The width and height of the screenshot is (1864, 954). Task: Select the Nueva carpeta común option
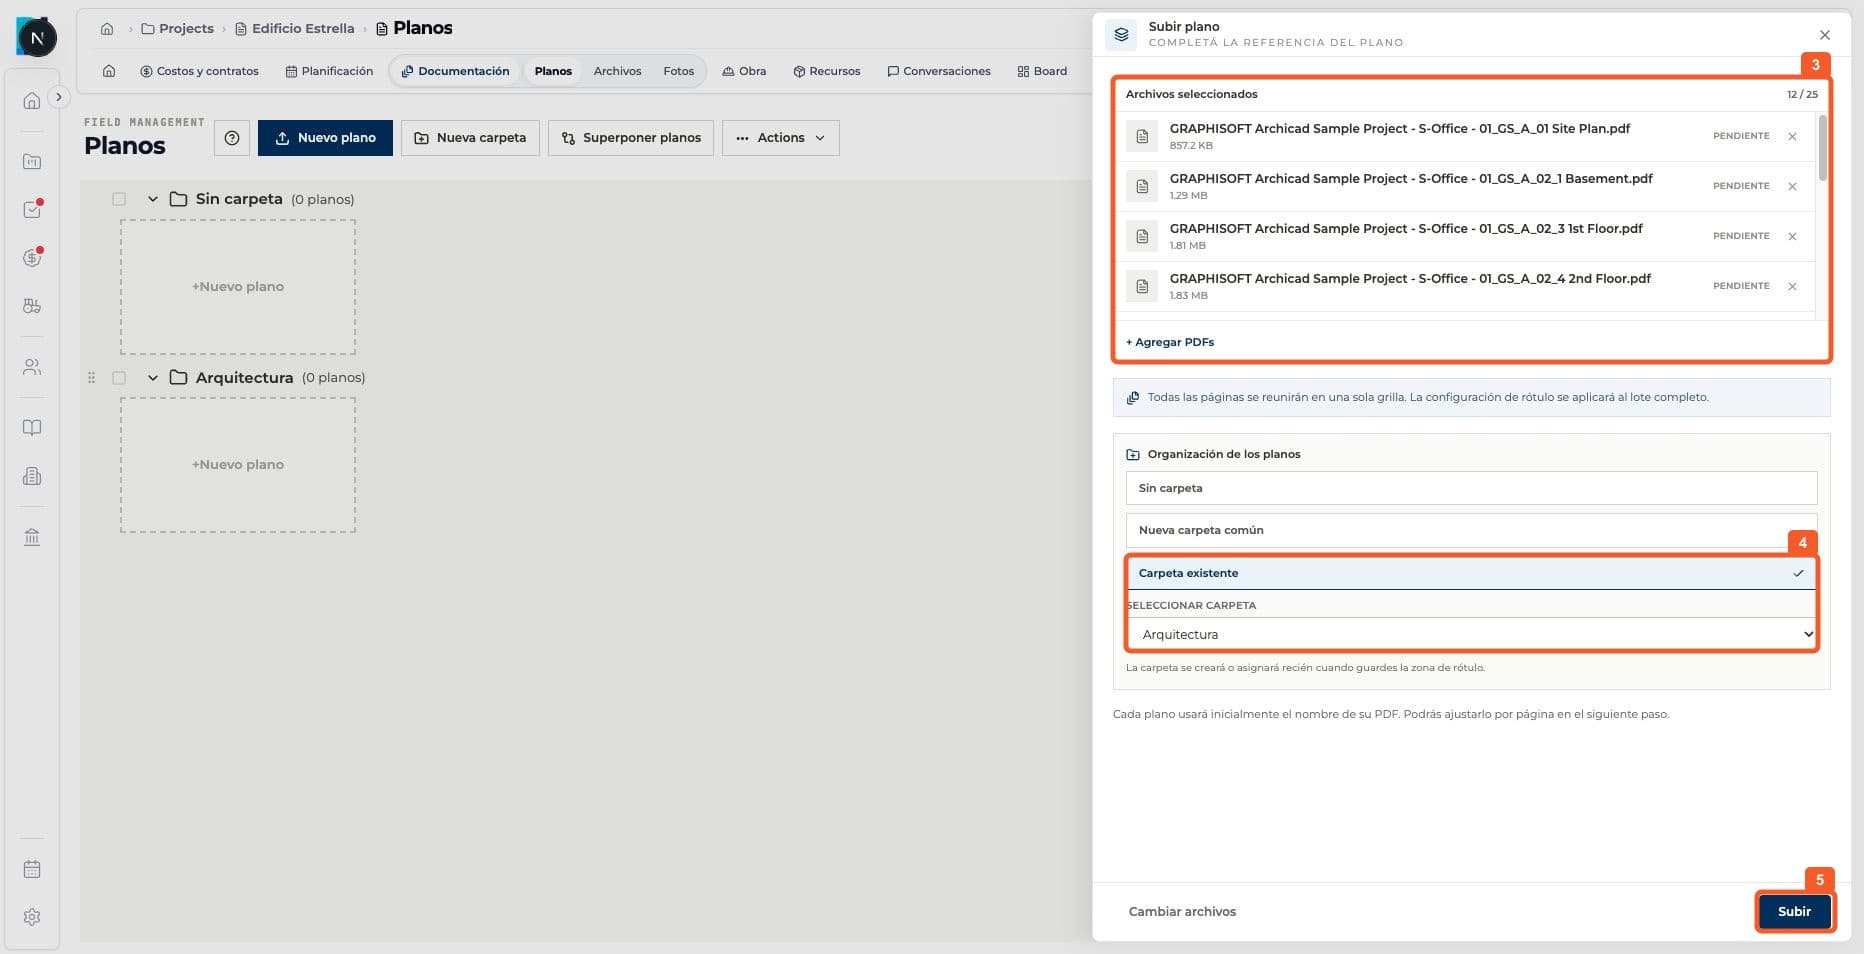(1471, 530)
